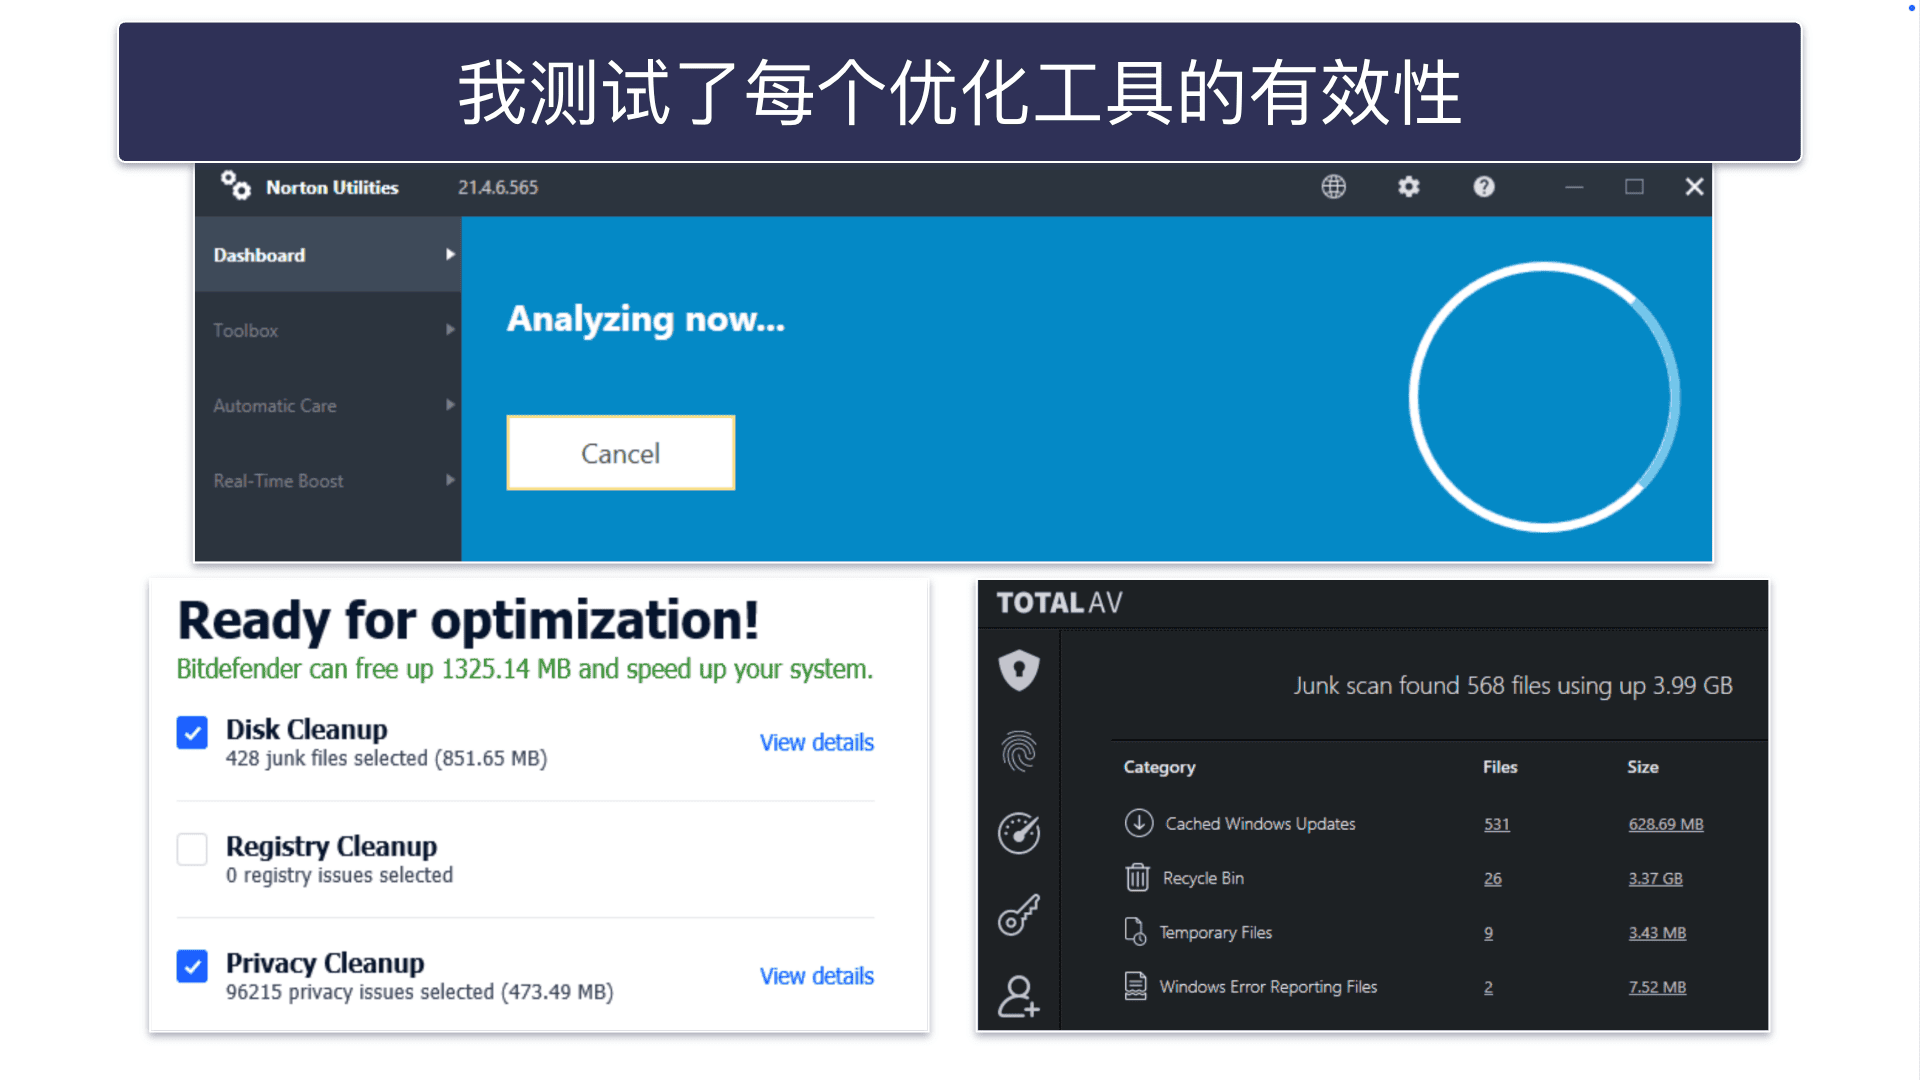Click the Category column header
This screenshot has width=1920, height=1080.
[1159, 767]
